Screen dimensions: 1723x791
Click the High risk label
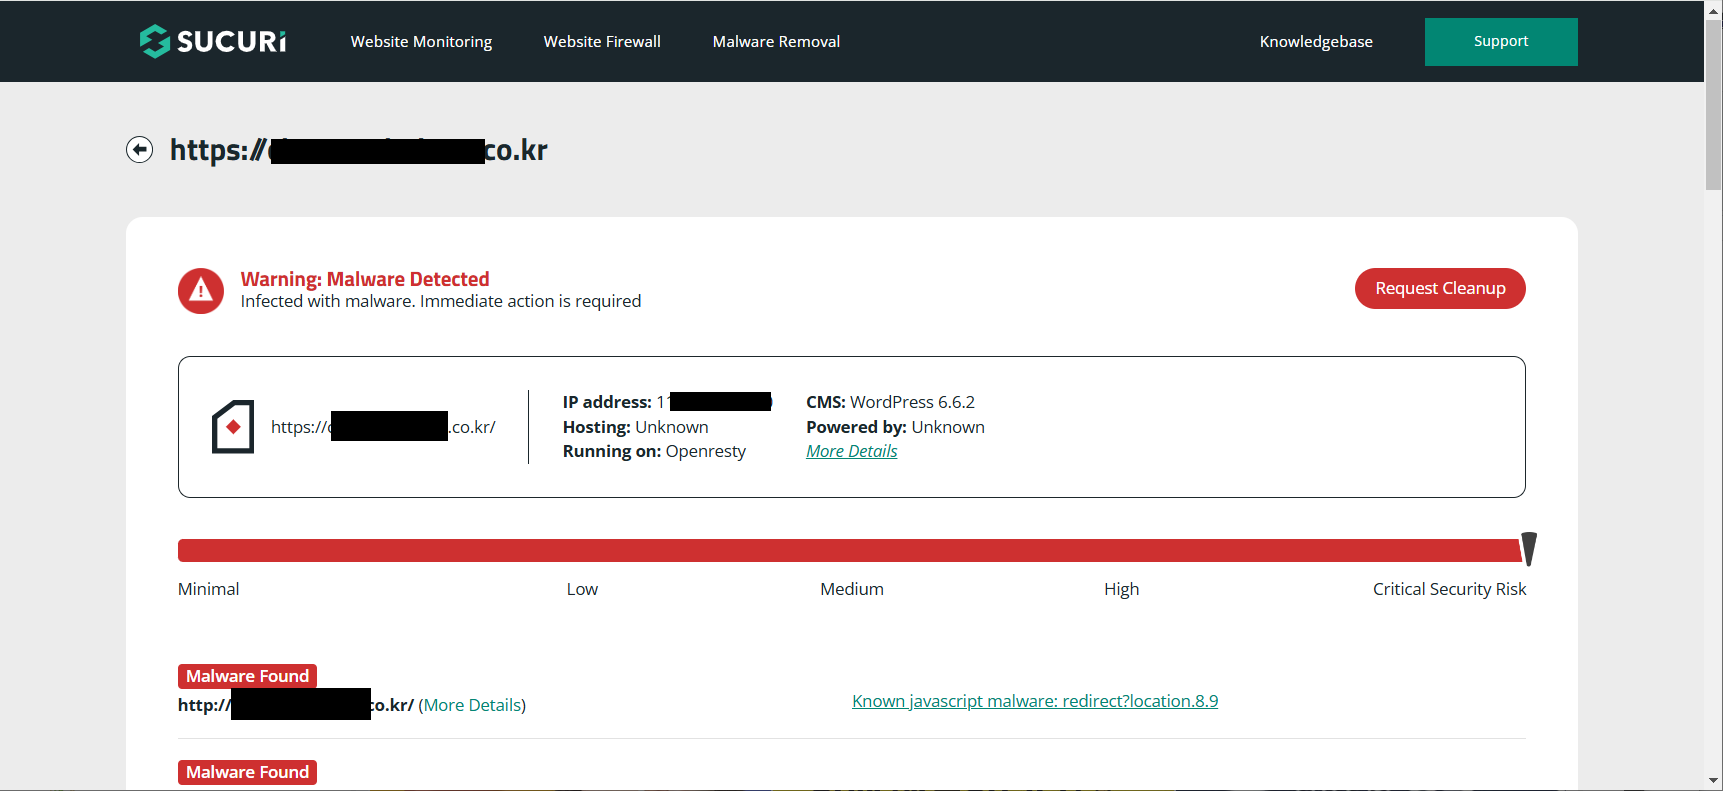click(x=1121, y=589)
